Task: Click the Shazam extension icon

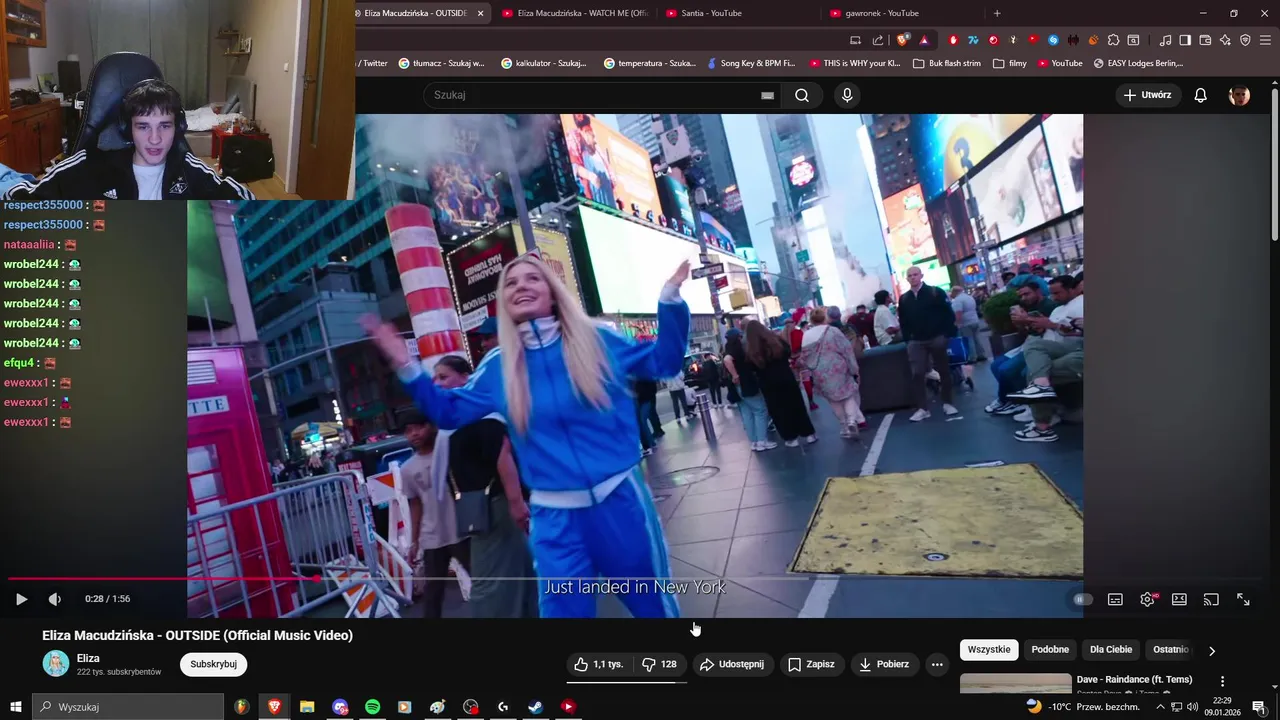Action: [1053, 40]
